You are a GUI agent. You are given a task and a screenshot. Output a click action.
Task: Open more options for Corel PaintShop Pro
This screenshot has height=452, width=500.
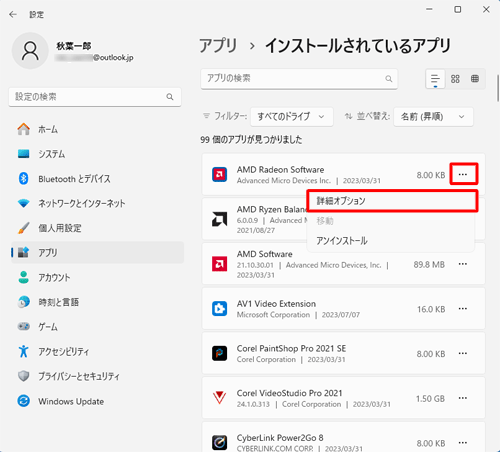coord(463,353)
